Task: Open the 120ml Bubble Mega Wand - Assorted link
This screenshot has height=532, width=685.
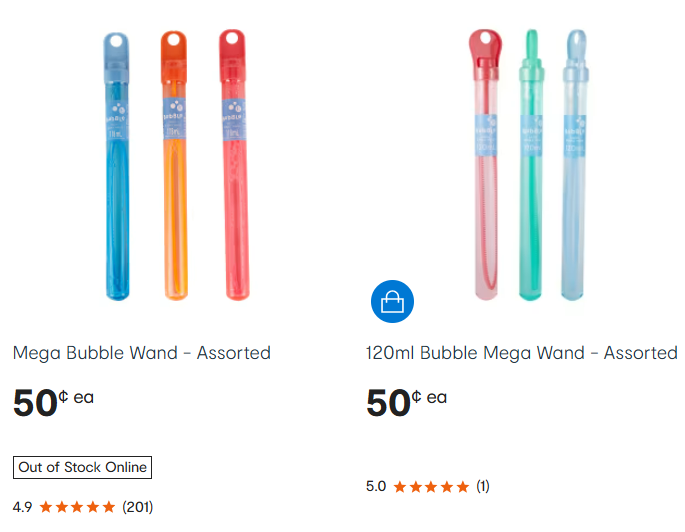Action: 522,353
